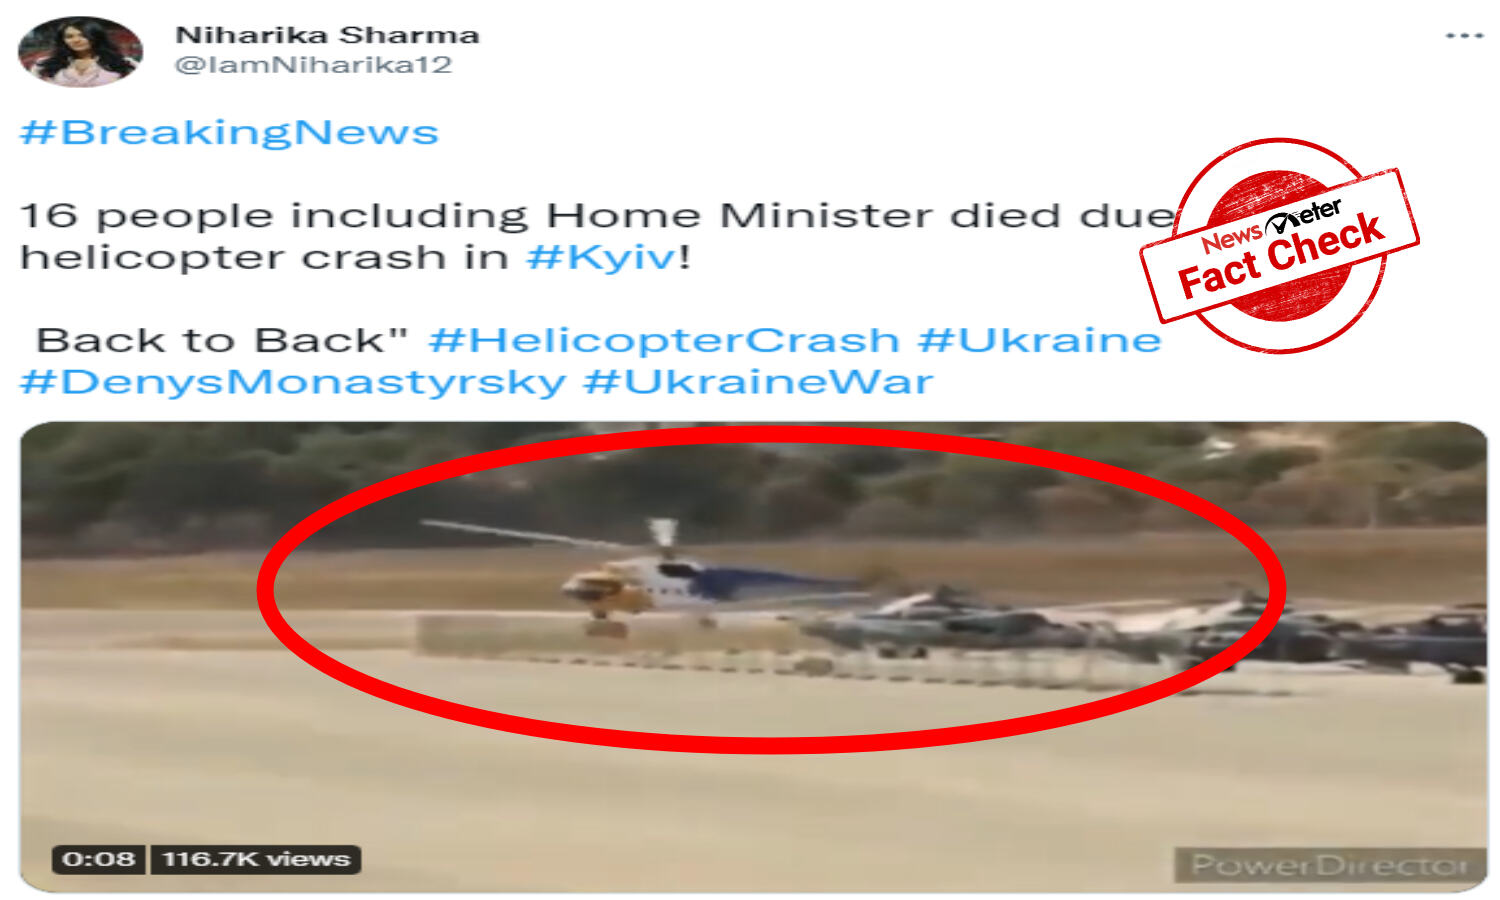1500x900 pixels.
Task: Open the #HelicopterCrash hashtag
Action: (x=664, y=340)
